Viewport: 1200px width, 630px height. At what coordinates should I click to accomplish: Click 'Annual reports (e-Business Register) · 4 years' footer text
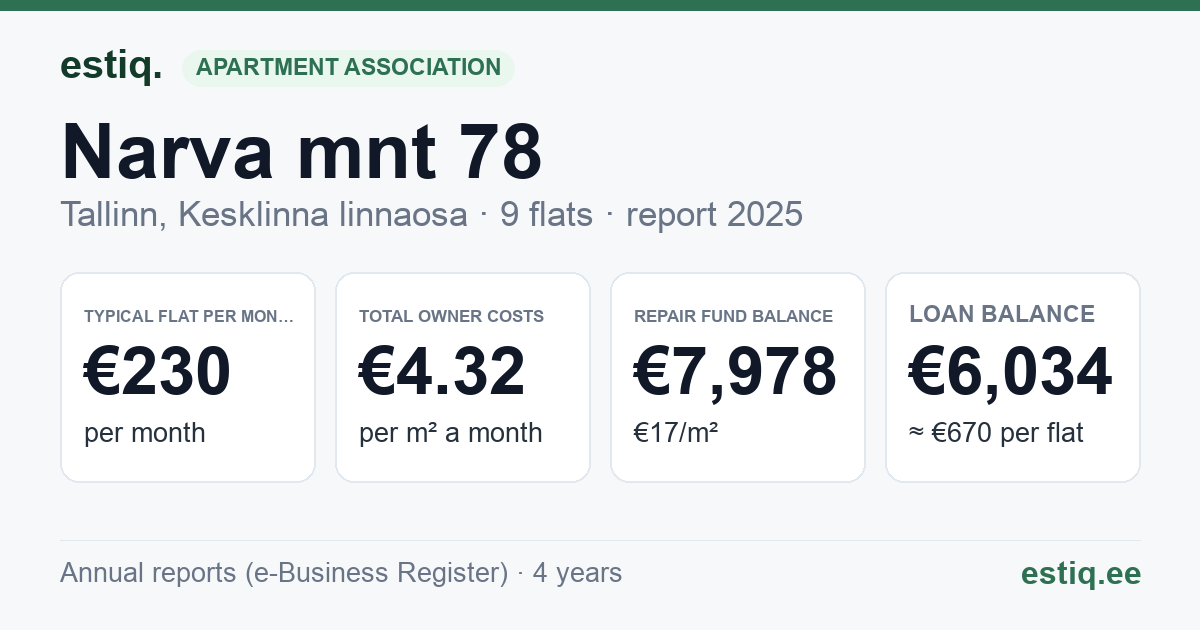[x=341, y=573]
